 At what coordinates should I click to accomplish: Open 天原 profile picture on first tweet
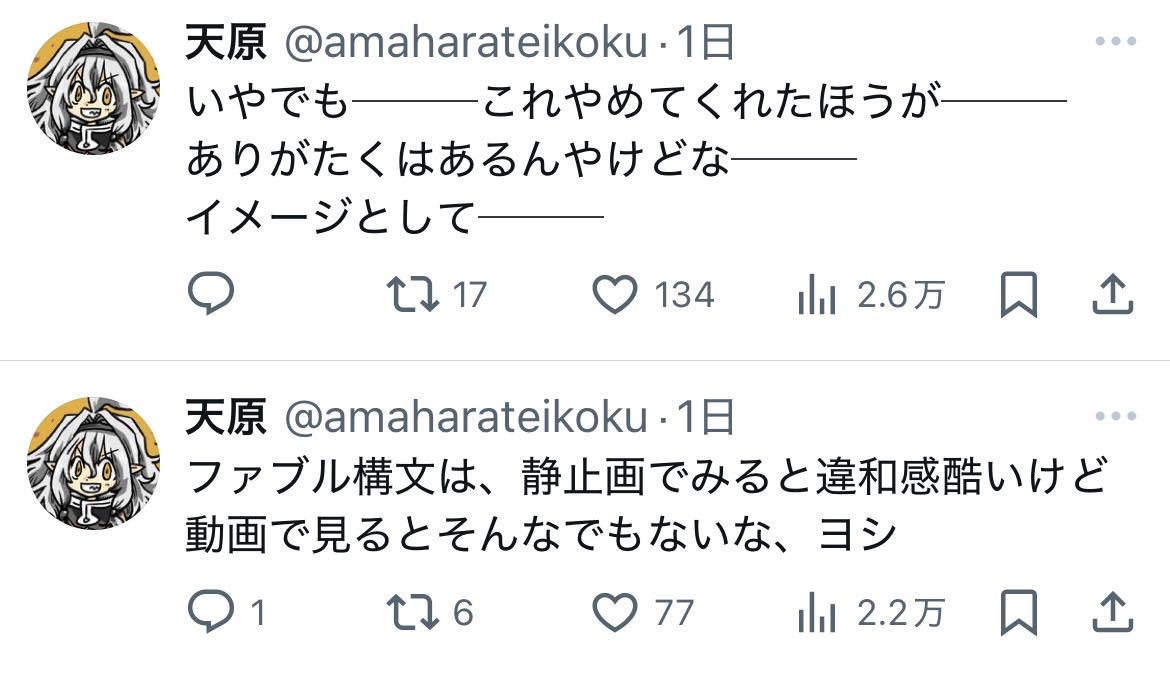coord(93,88)
